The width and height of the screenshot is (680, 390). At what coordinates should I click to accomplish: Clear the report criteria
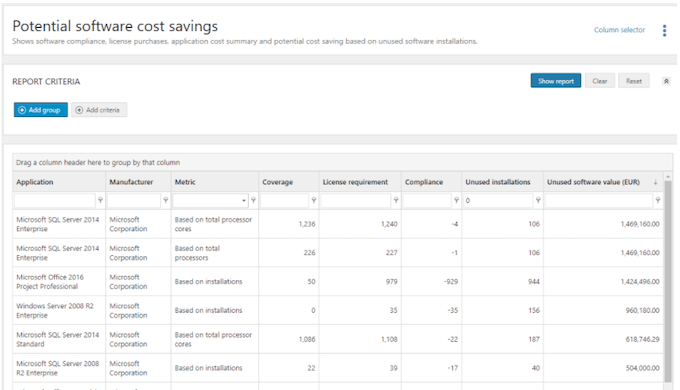pos(600,81)
